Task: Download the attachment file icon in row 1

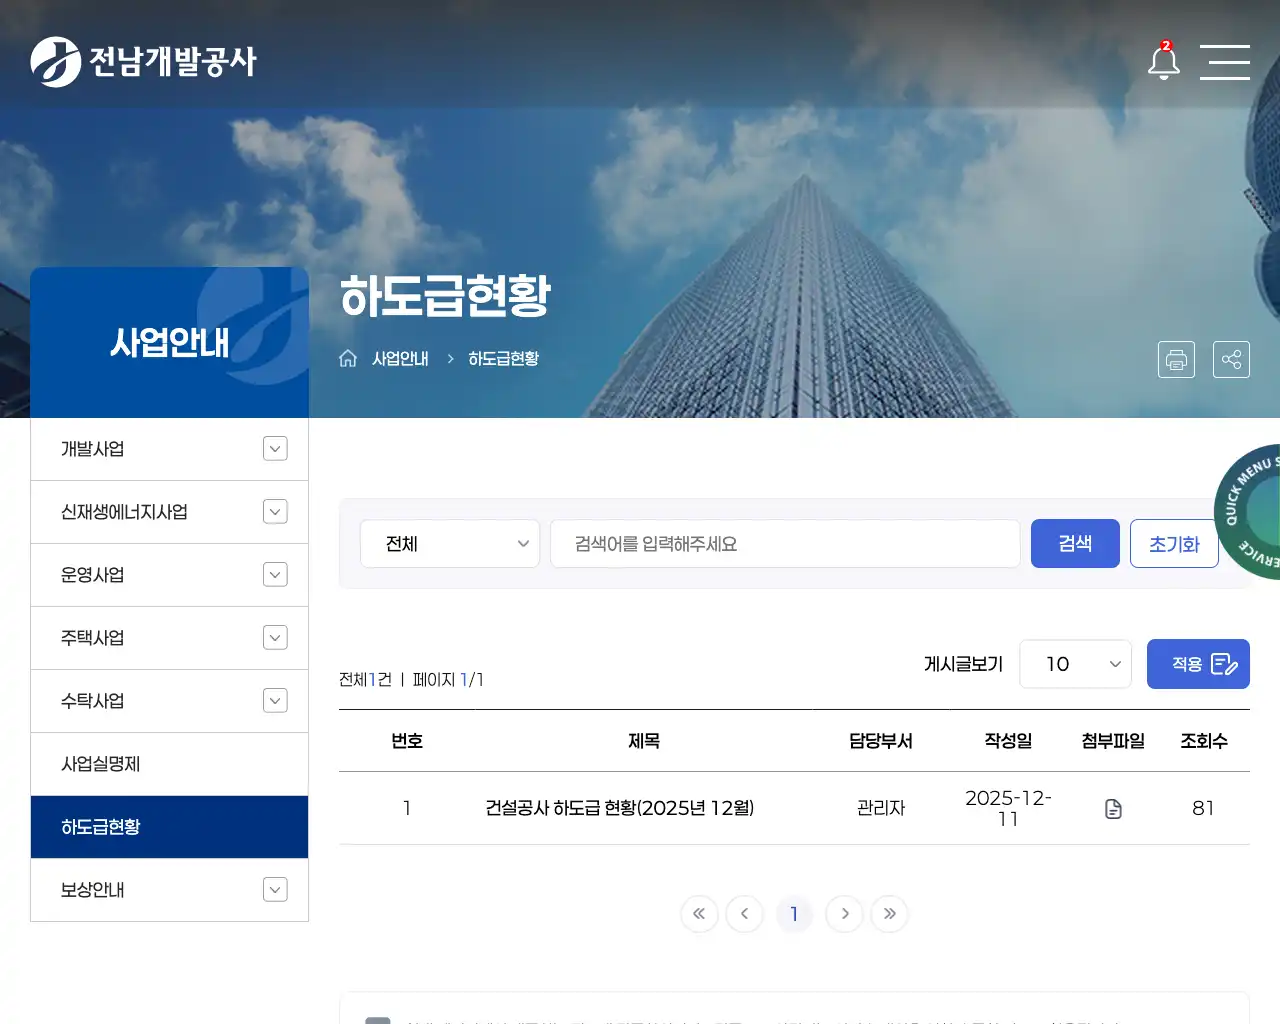Action: pyautogui.click(x=1113, y=808)
